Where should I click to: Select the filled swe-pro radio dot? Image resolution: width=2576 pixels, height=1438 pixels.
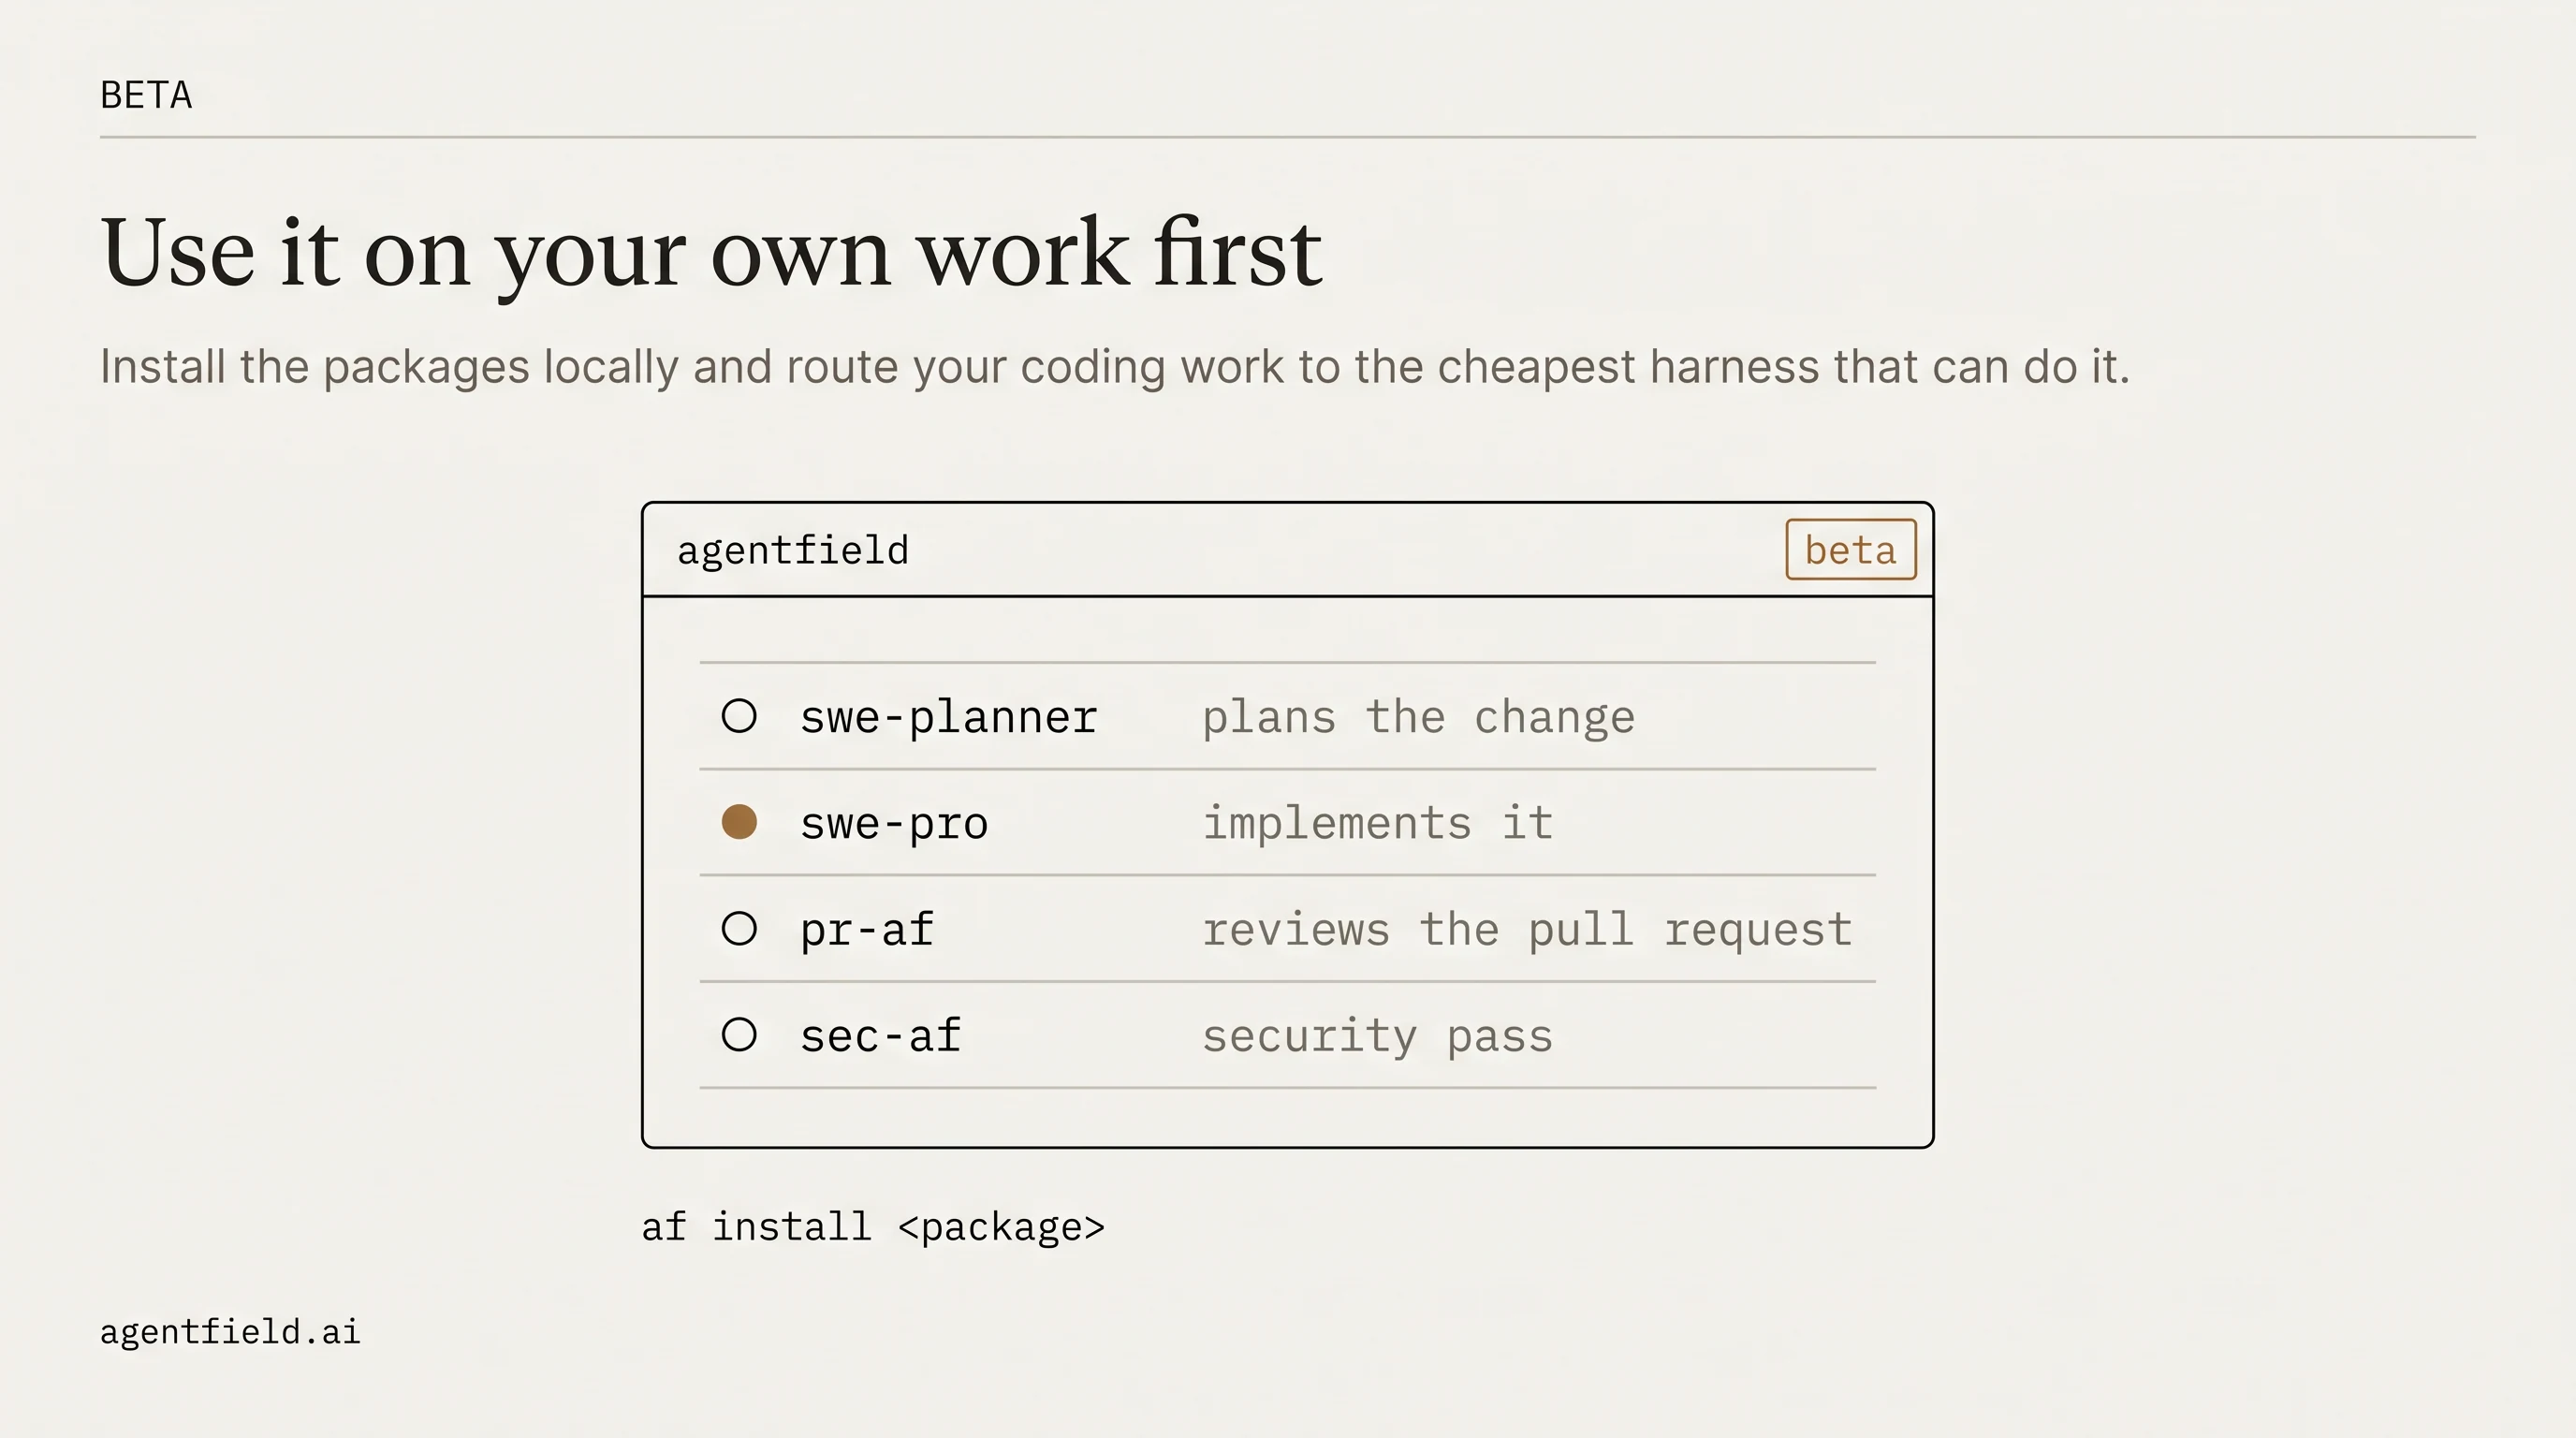(x=739, y=822)
